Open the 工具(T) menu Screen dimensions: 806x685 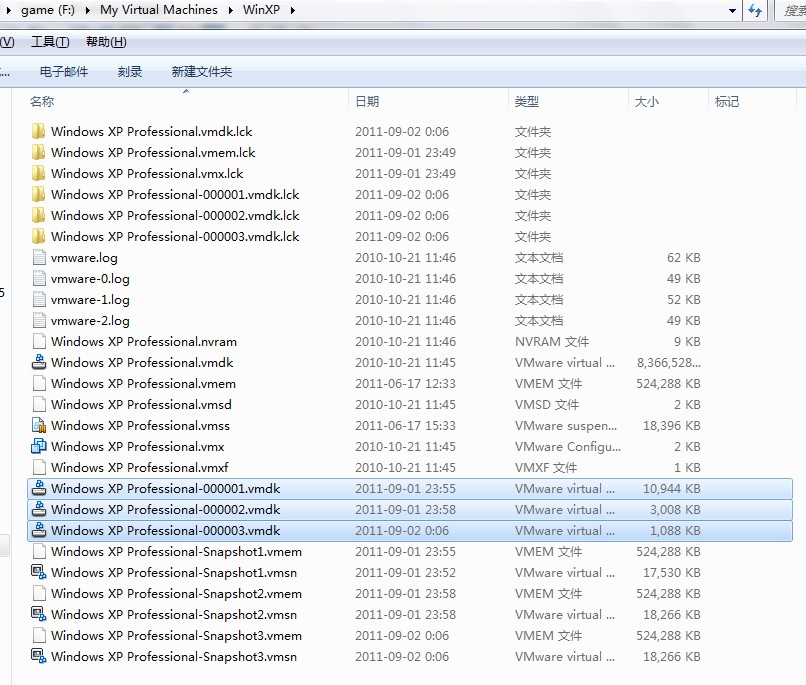[50, 42]
